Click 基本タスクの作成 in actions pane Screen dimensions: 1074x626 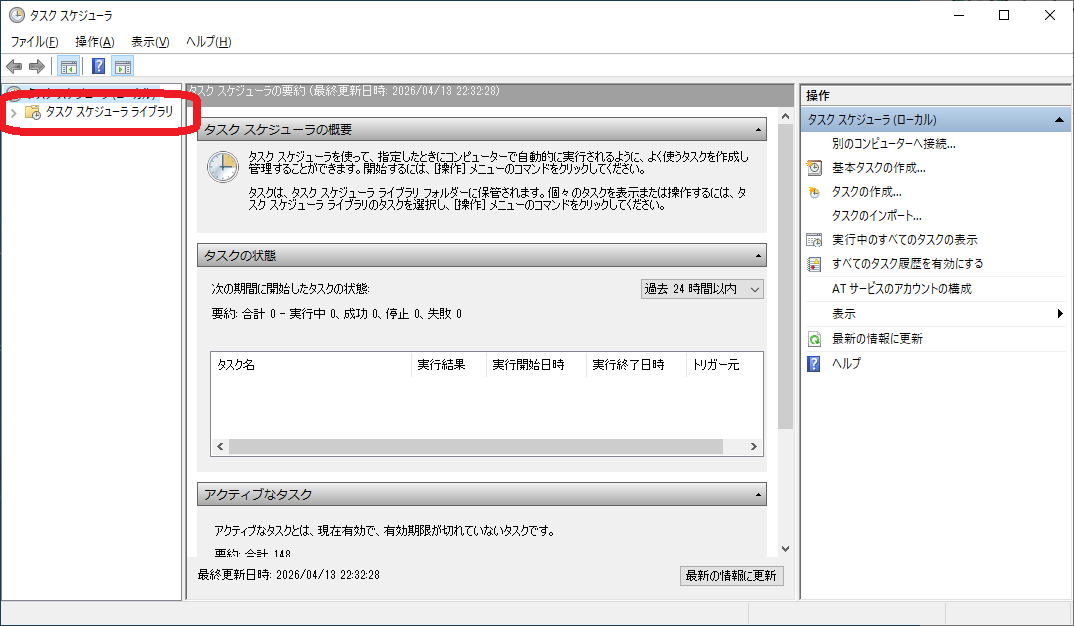click(x=878, y=168)
